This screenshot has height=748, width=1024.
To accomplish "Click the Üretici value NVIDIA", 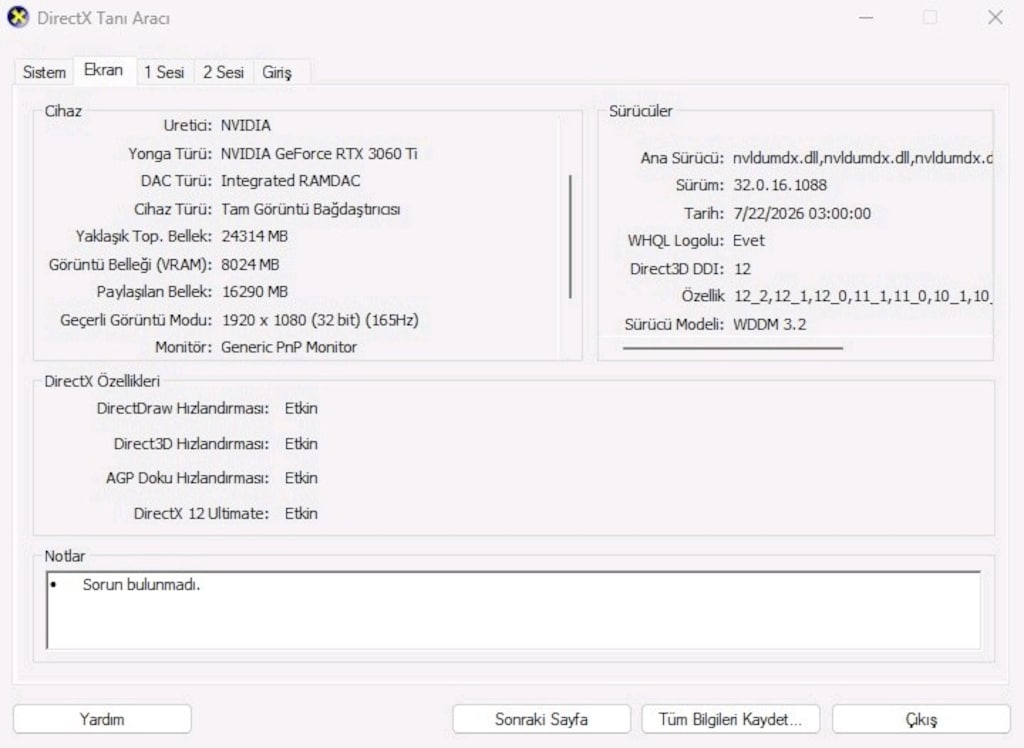I will coord(246,125).
